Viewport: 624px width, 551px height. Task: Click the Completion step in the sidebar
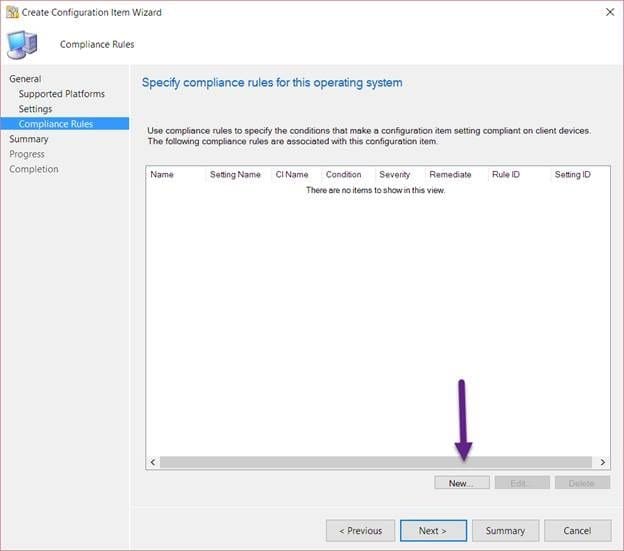point(34,169)
